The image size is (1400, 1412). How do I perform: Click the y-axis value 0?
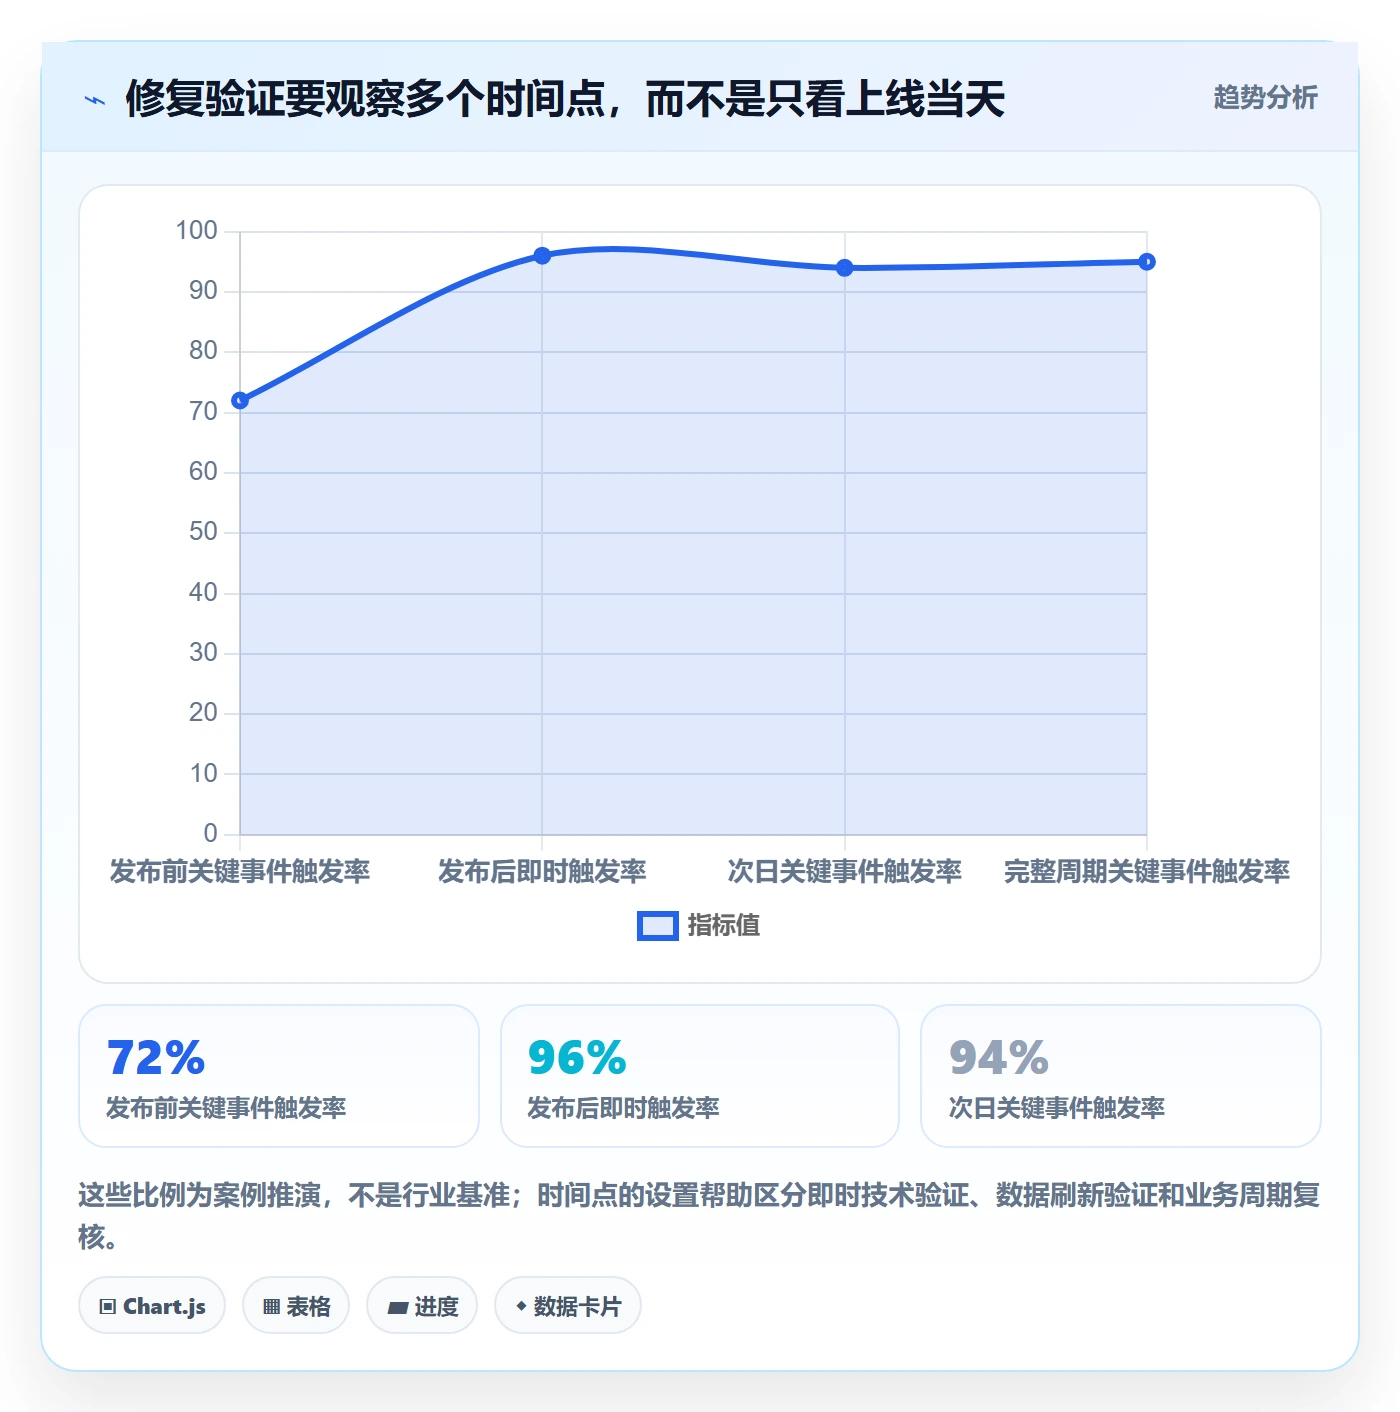coord(210,833)
